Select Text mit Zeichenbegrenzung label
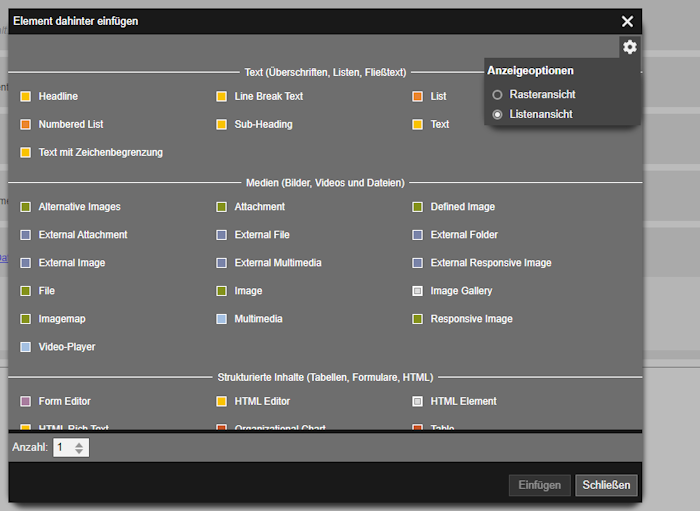700x511 pixels. (100, 153)
